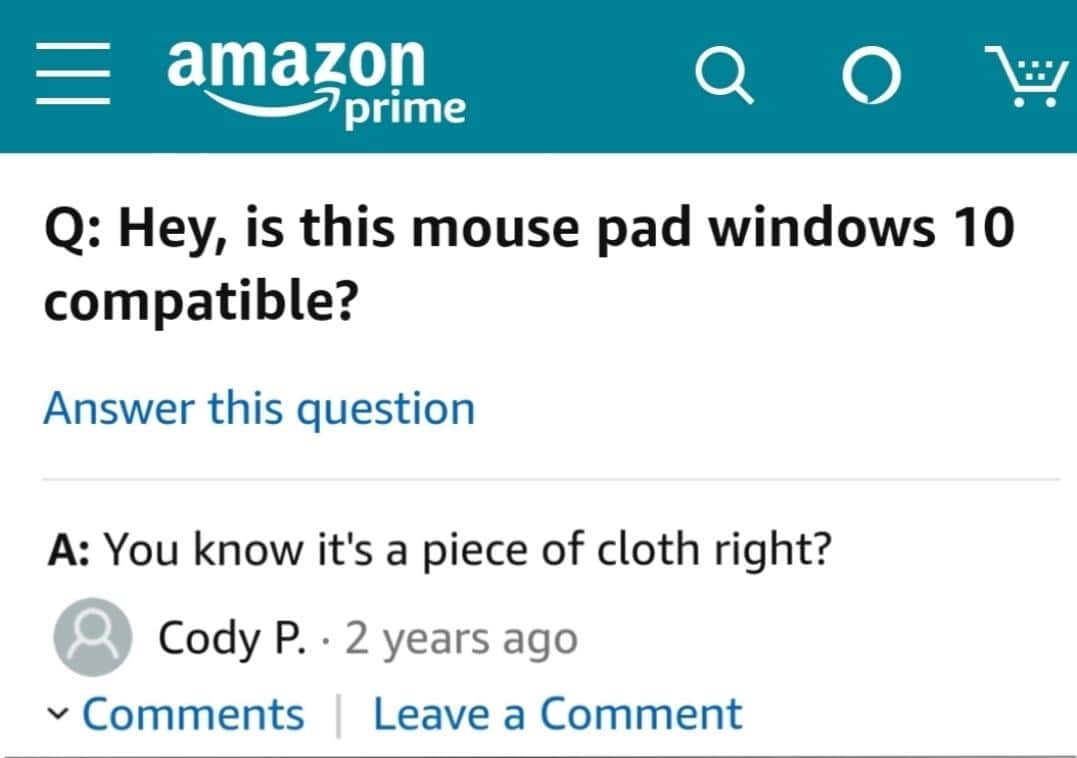Open the hamburger navigation menu
The height and width of the screenshot is (758, 1077).
[x=72, y=75]
